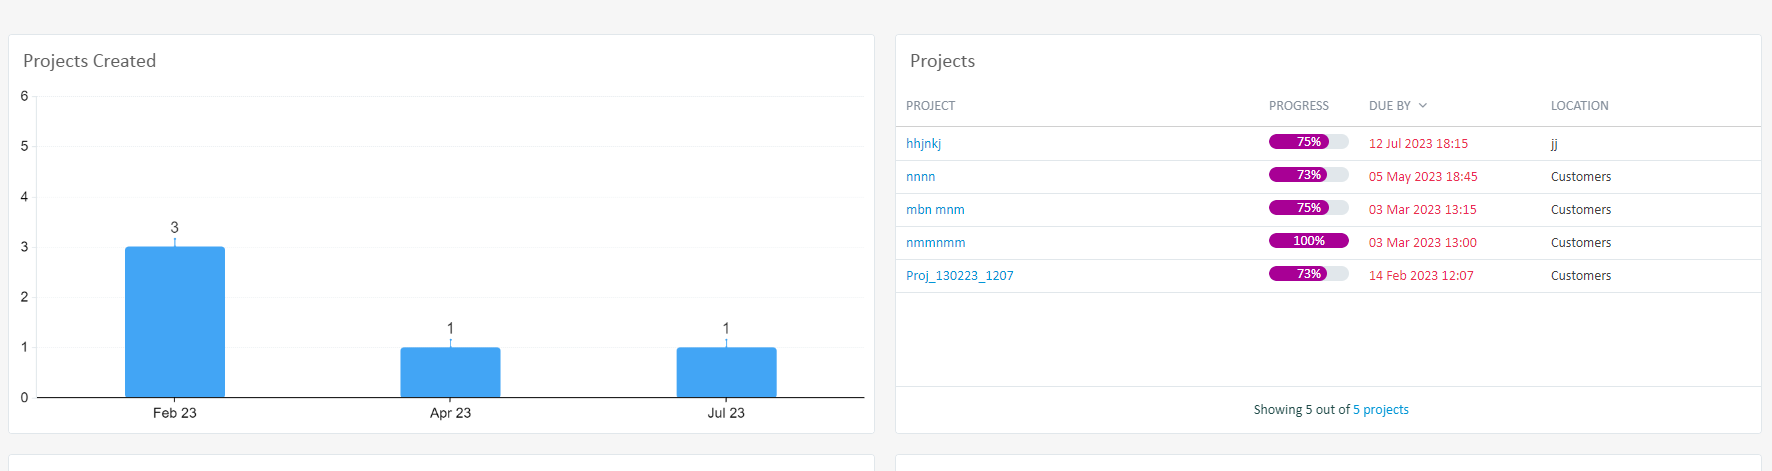Click the 12 Jul 2023 18:15 due date
This screenshot has width=1772, height=471.
click(1418, 143)
